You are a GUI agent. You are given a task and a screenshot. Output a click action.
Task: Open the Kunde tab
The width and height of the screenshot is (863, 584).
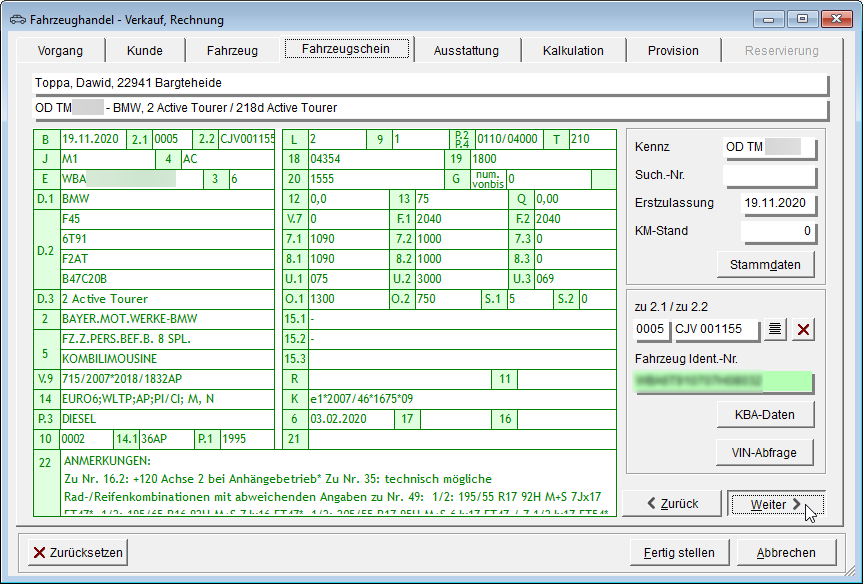click(145, 51)
